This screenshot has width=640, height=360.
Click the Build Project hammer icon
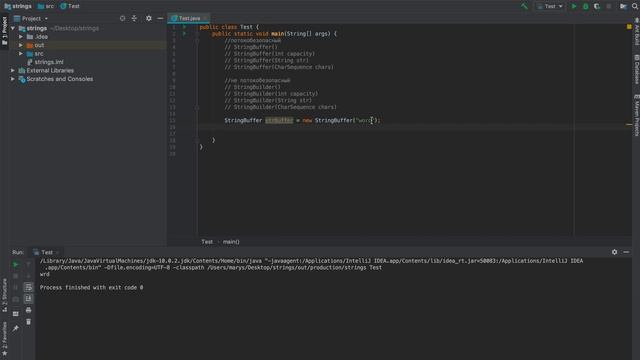(x=524, y=6)
